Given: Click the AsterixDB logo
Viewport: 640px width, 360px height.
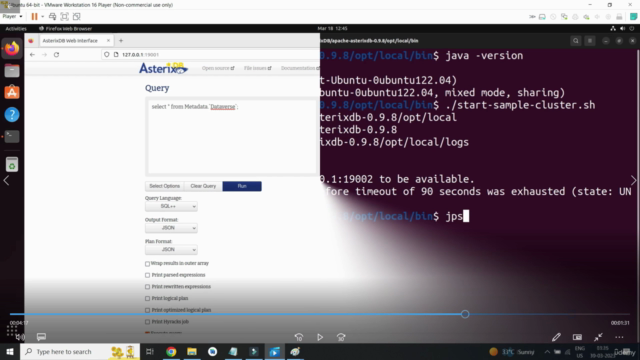Looking at the screenshot, I should click(x=163, y=68).
